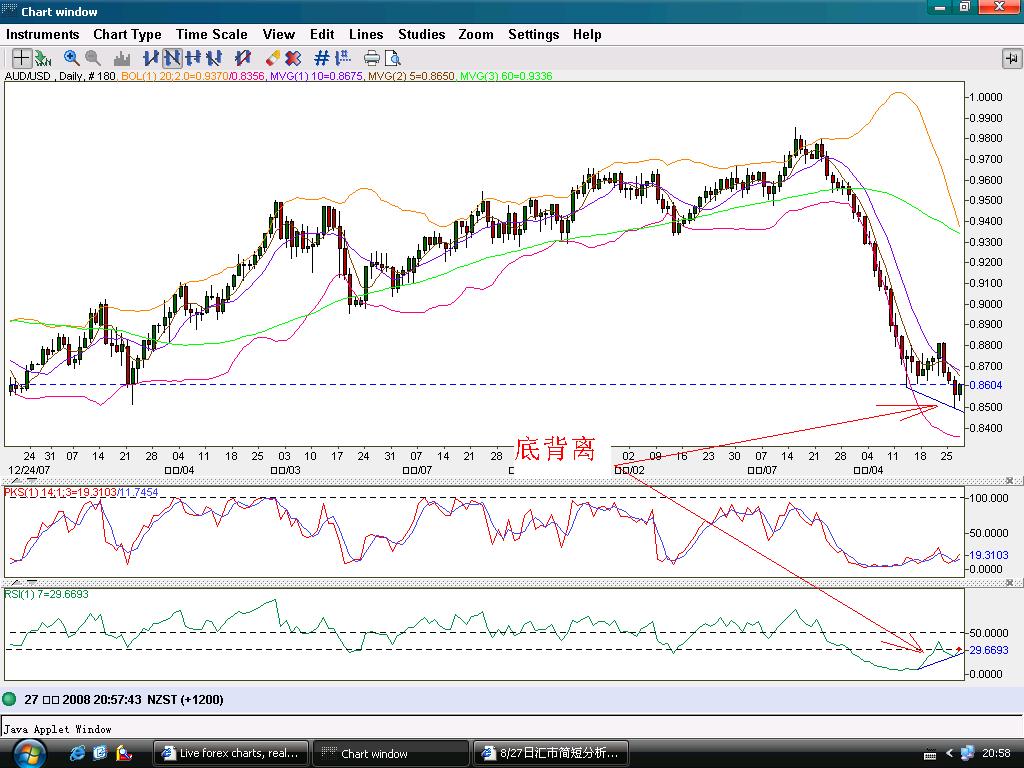Open the Chart Type menu

tap(127, 35)
